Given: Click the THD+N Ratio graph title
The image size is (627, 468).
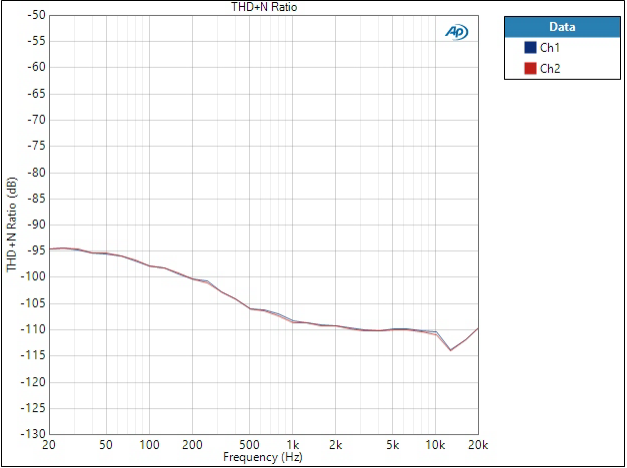Looking at the screenshot, I should point(264,7).
